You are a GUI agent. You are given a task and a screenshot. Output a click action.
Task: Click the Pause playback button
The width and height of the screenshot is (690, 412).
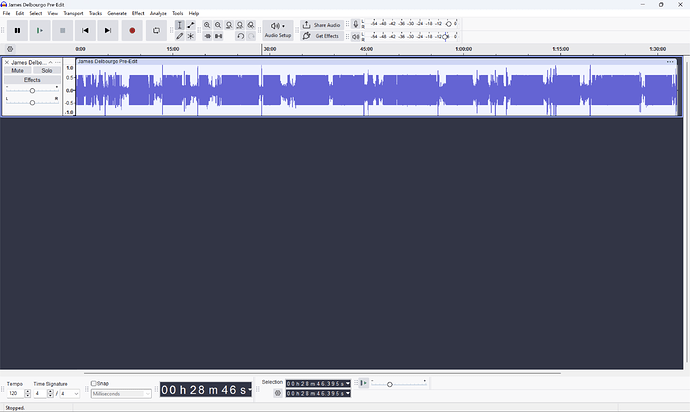17,31
